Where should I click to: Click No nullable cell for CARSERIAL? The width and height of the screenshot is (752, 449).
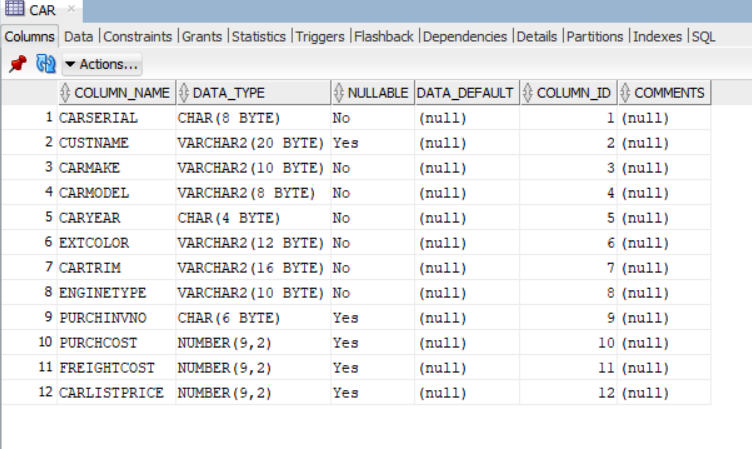(373, 118)
